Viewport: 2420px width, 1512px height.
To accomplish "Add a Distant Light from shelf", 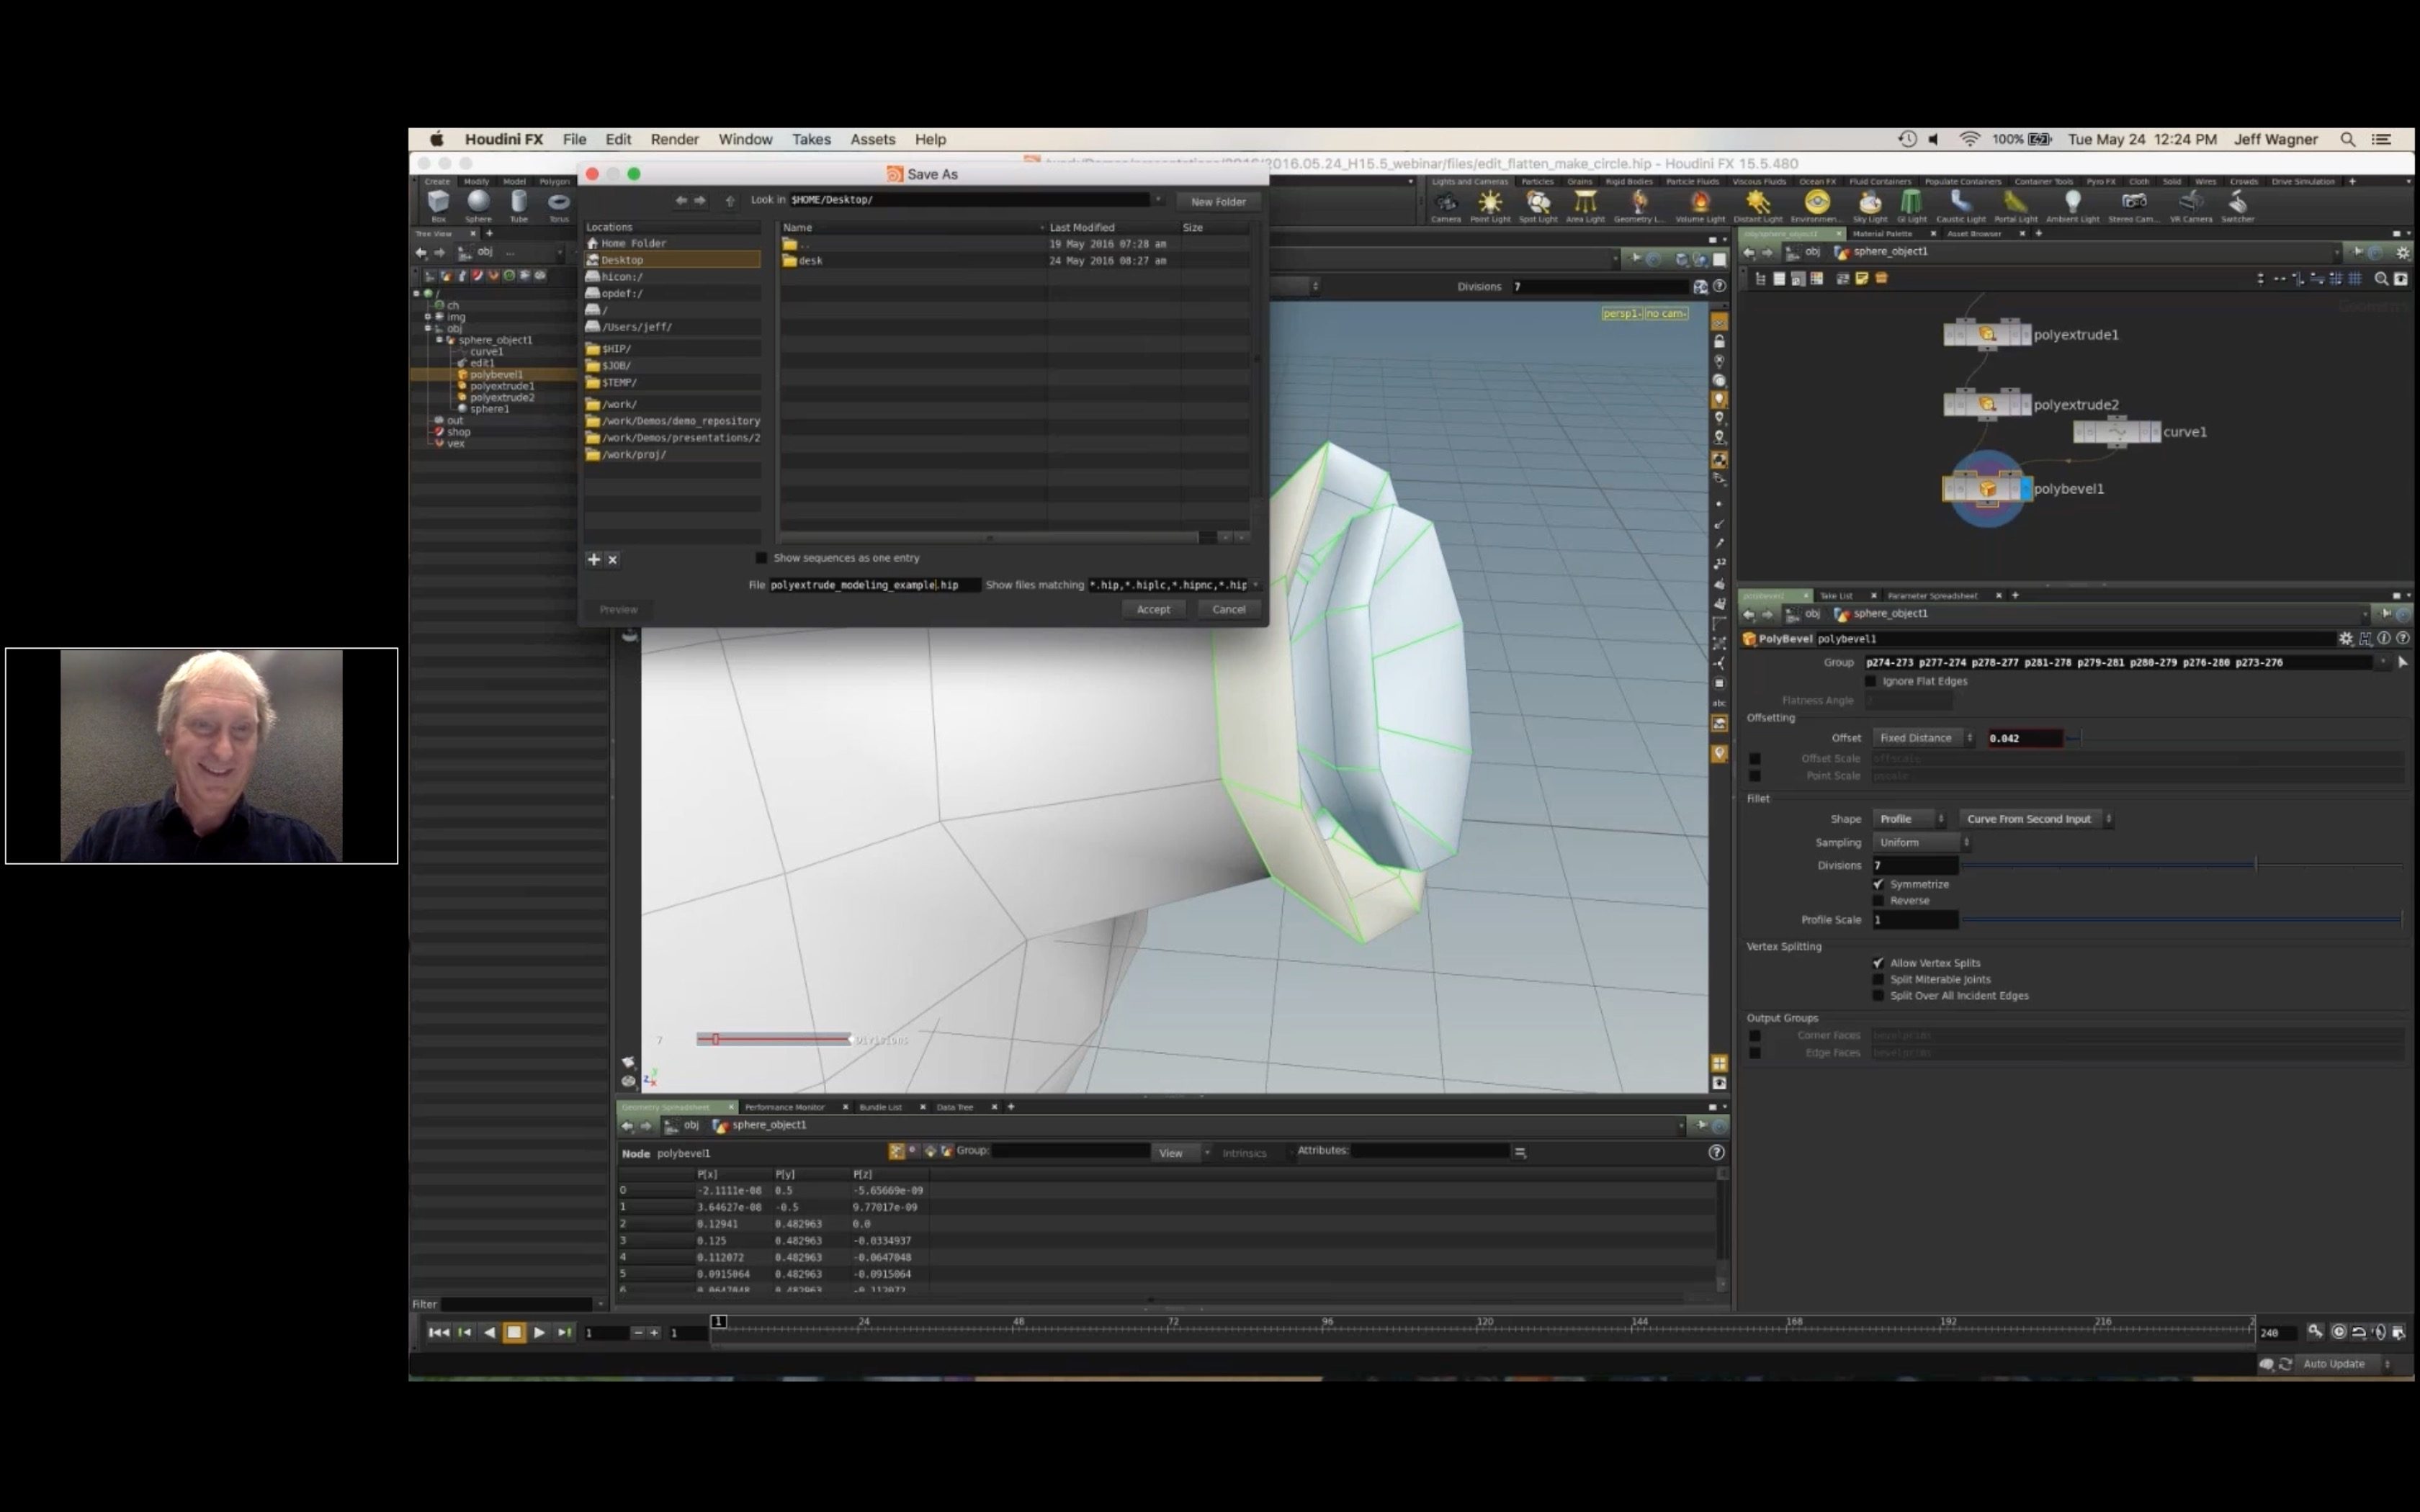I will (1758, 206).
